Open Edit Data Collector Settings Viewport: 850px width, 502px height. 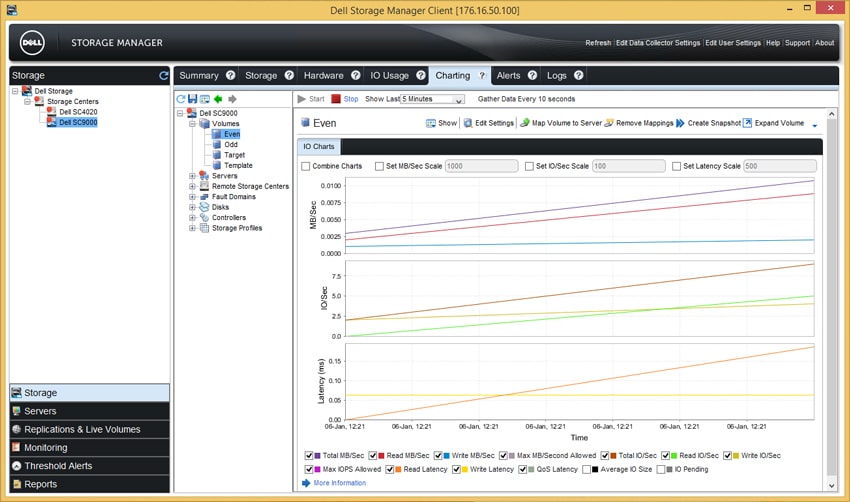[658, 43]
